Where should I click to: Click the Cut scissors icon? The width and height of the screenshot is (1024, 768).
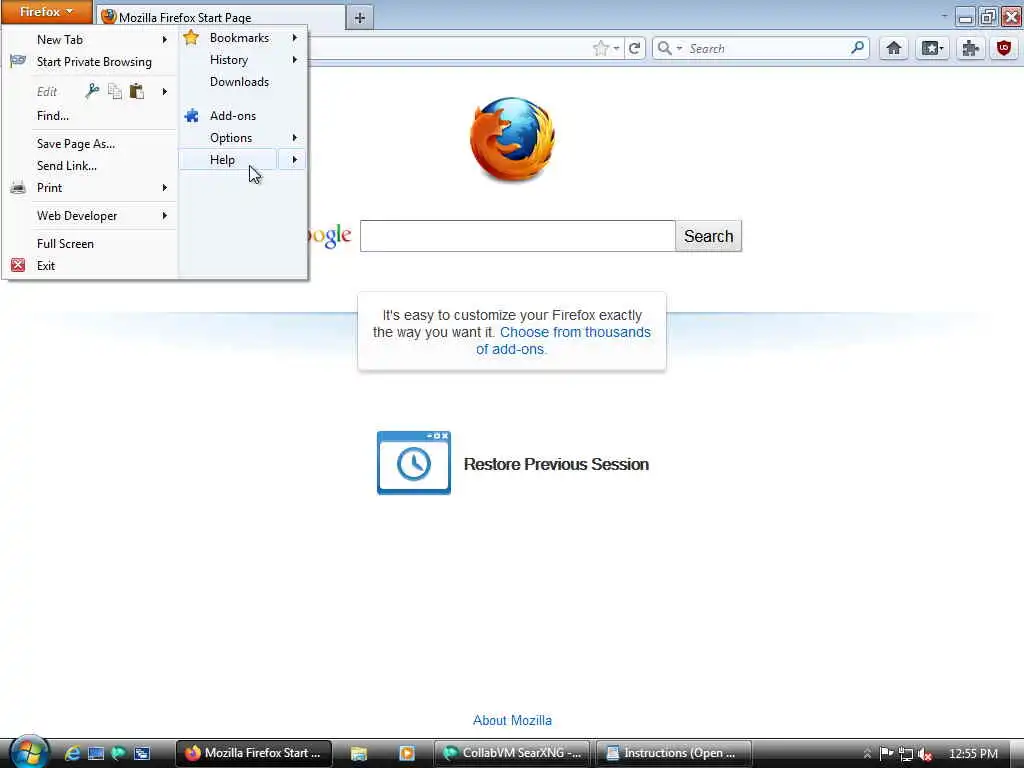(x=92, y=91)
